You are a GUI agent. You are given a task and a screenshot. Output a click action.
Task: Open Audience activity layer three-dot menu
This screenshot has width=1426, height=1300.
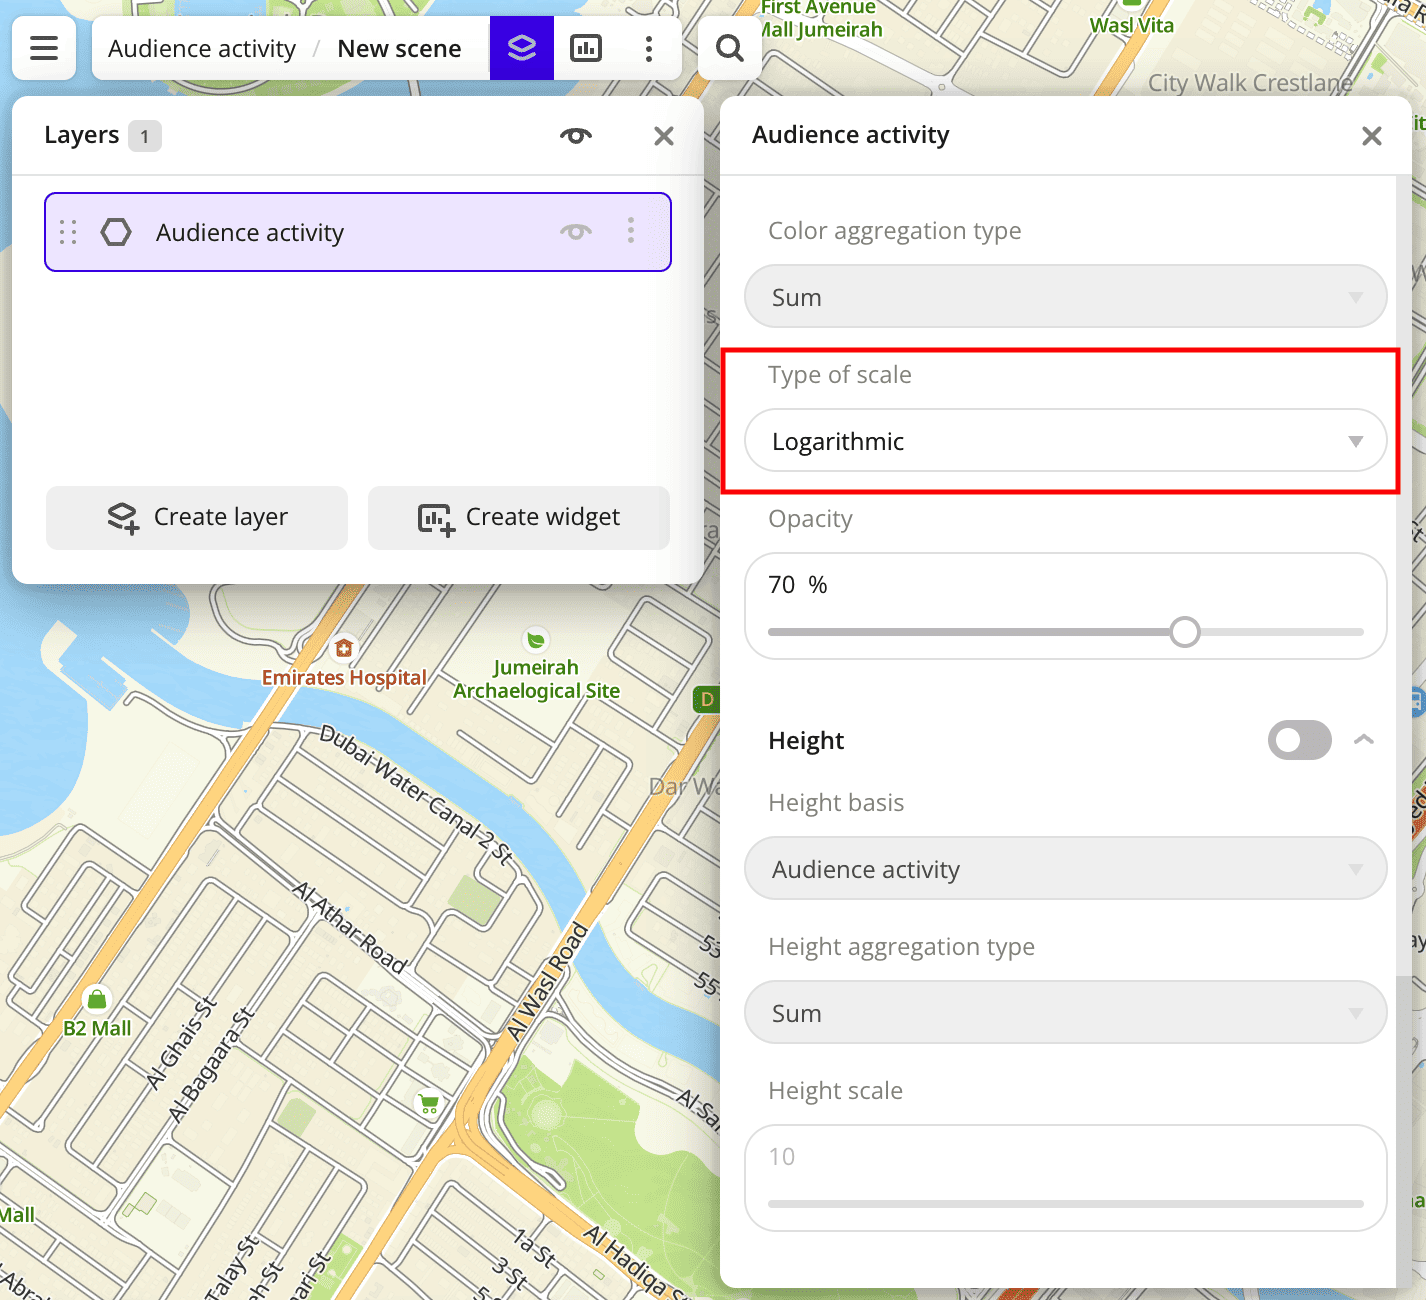pos(631,231)
